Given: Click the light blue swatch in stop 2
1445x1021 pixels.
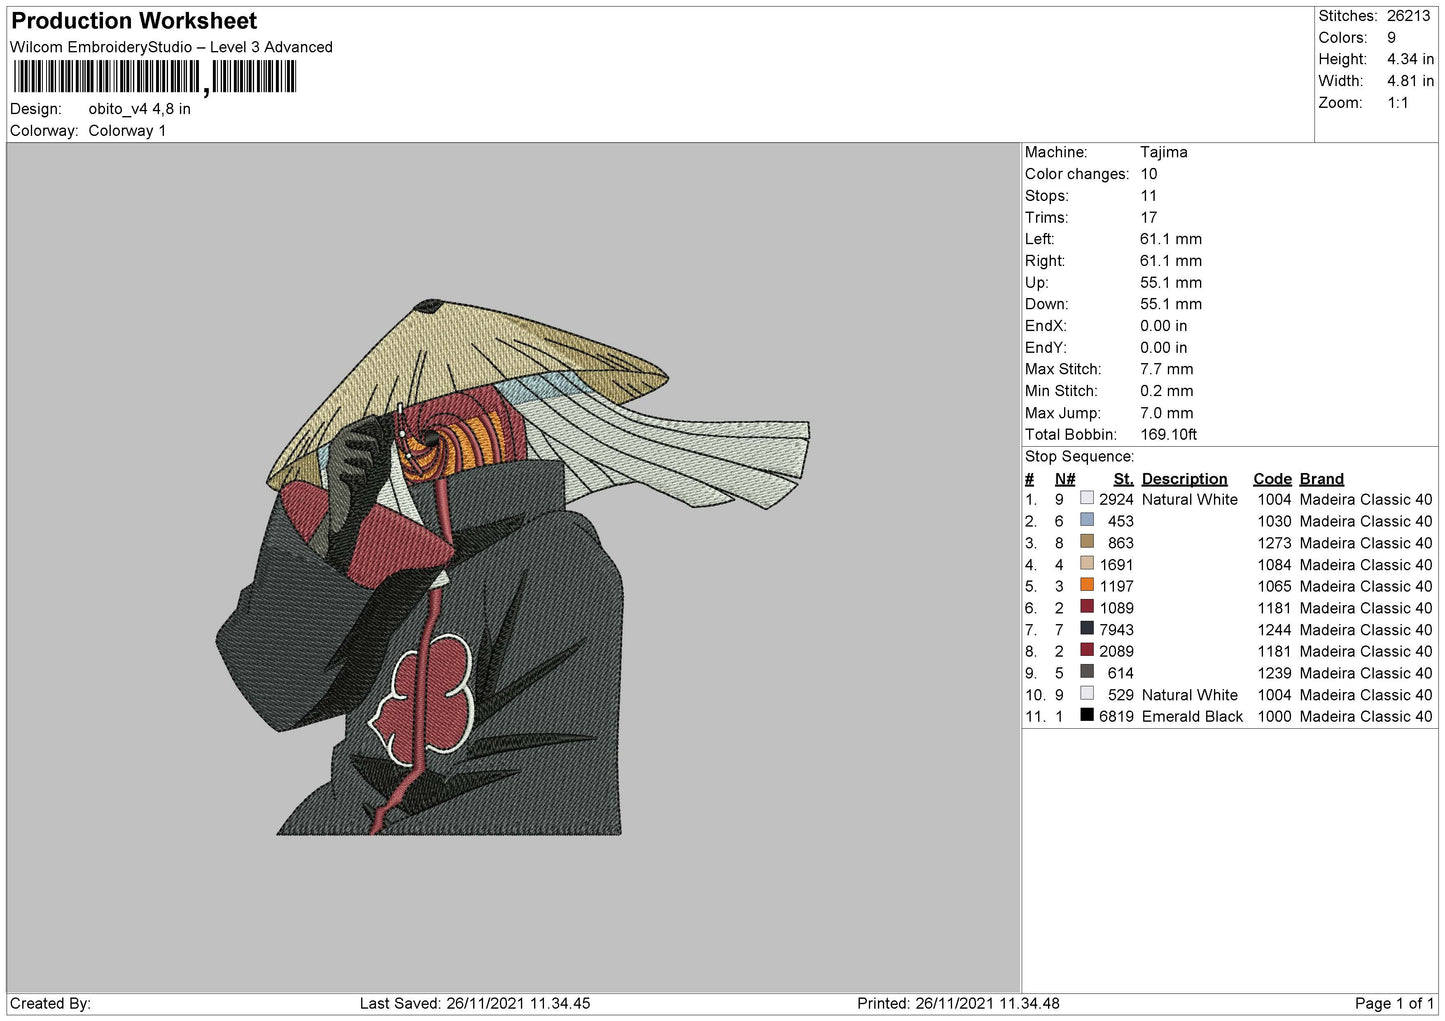Looking at the screenshot, I should pyautogui.click(x=1087, y=520).
